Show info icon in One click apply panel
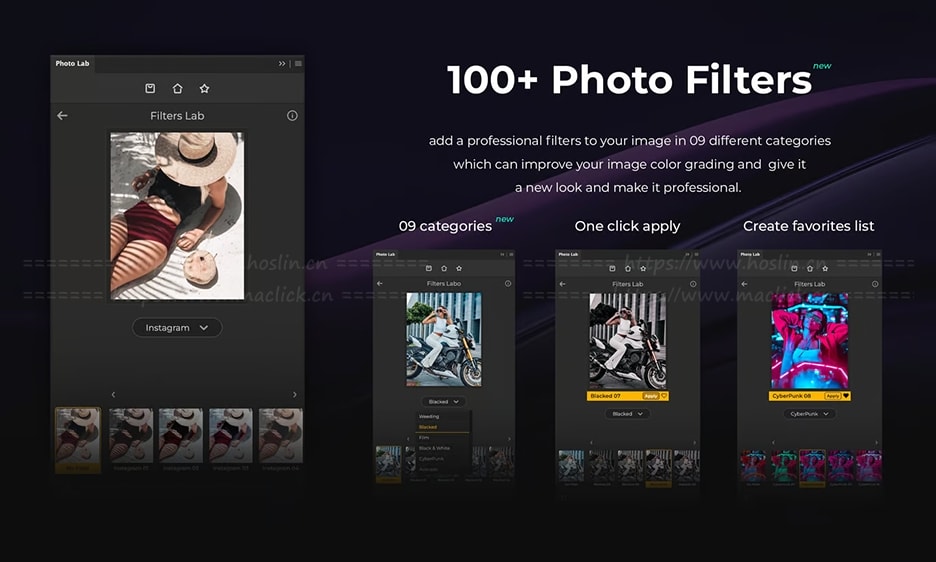 (692, 284)
